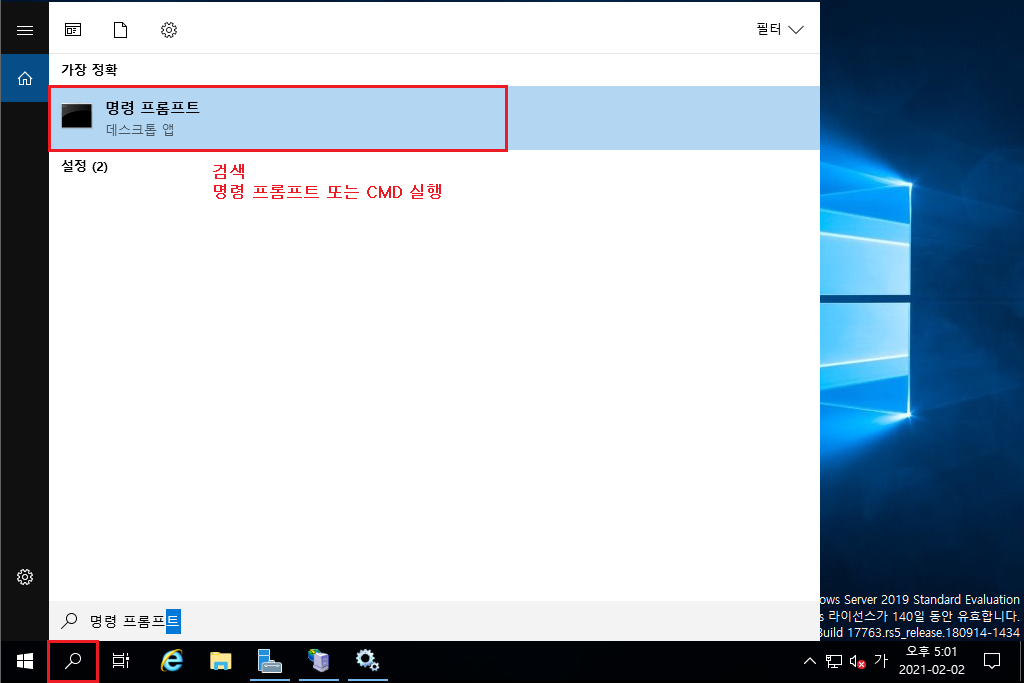
Task: Click the 가장 정확 heading
Action: click(89, 70)
